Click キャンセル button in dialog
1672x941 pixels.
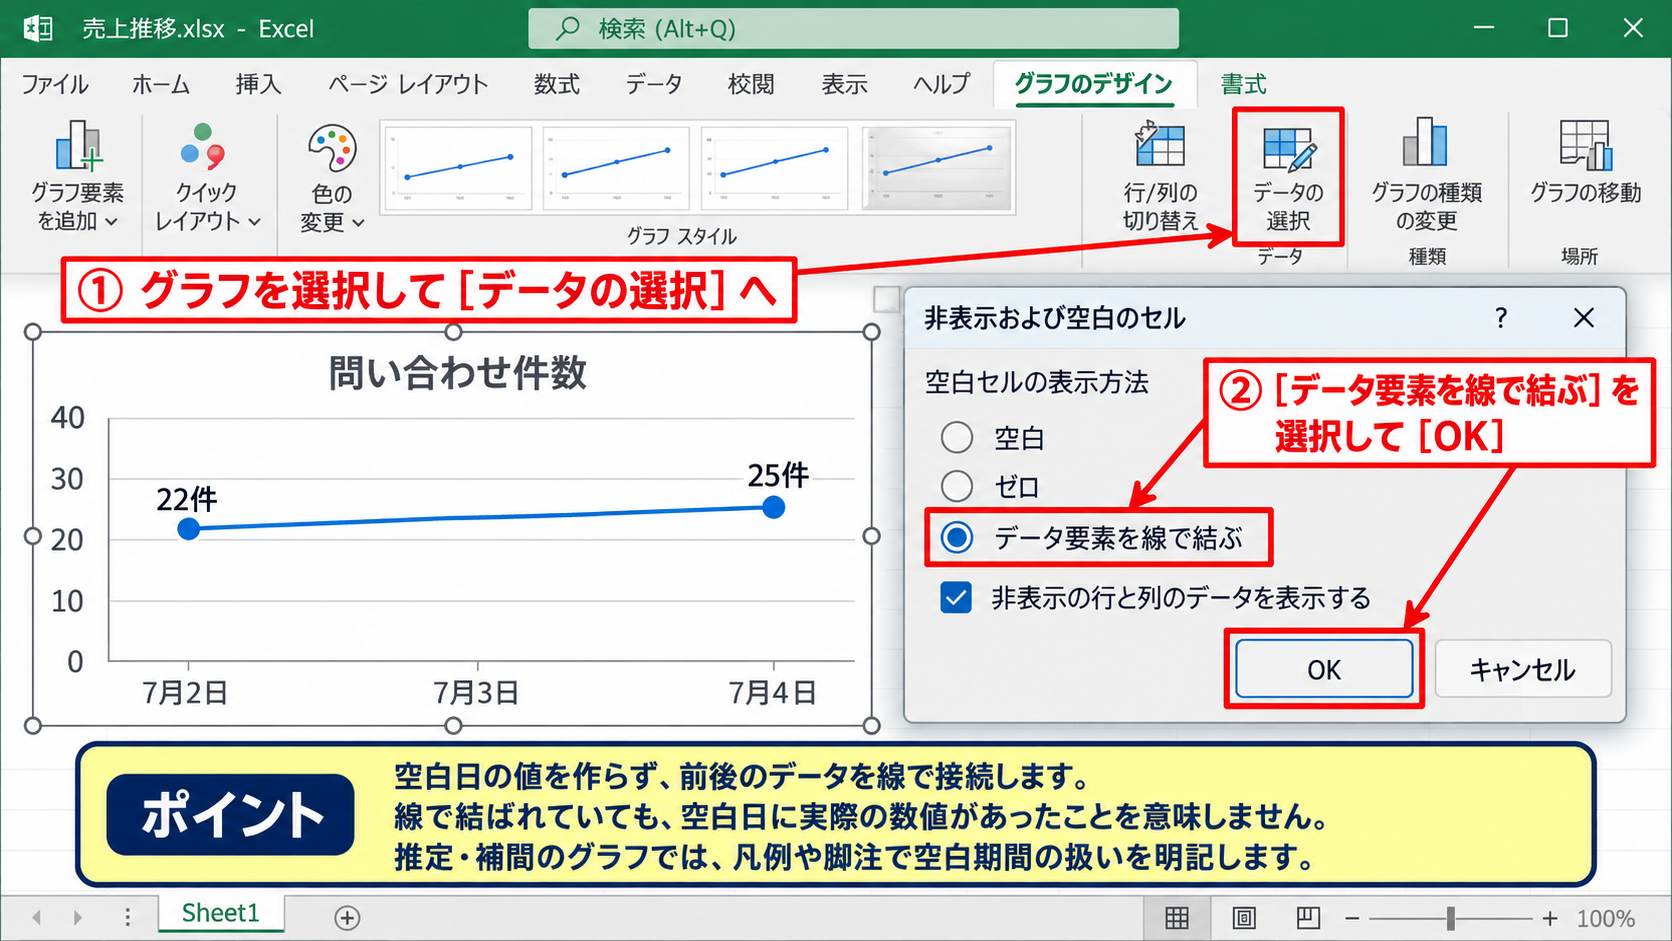coord(1523,669)
